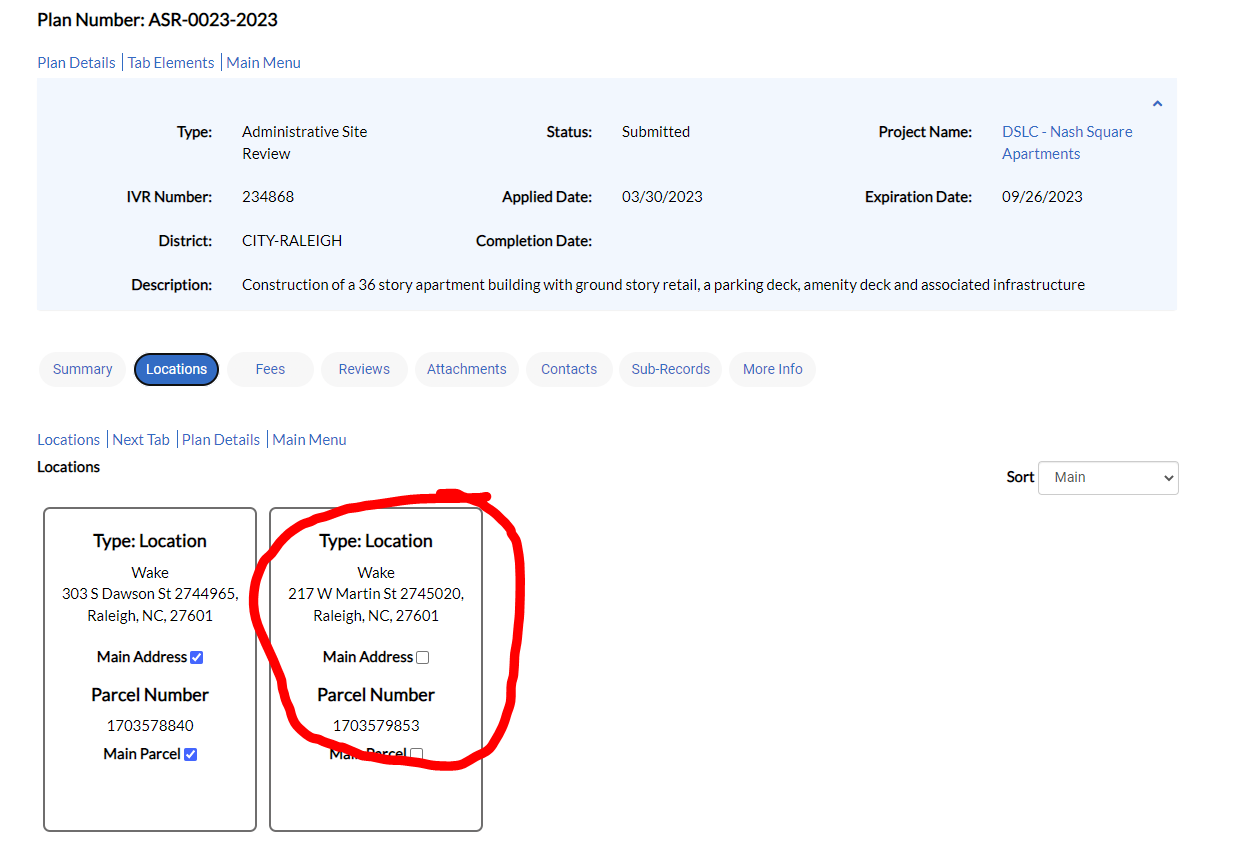This screenshot has width=1238, height=846.
Task: Select the 303 S Dawson St location card
Action: [150, 669]
